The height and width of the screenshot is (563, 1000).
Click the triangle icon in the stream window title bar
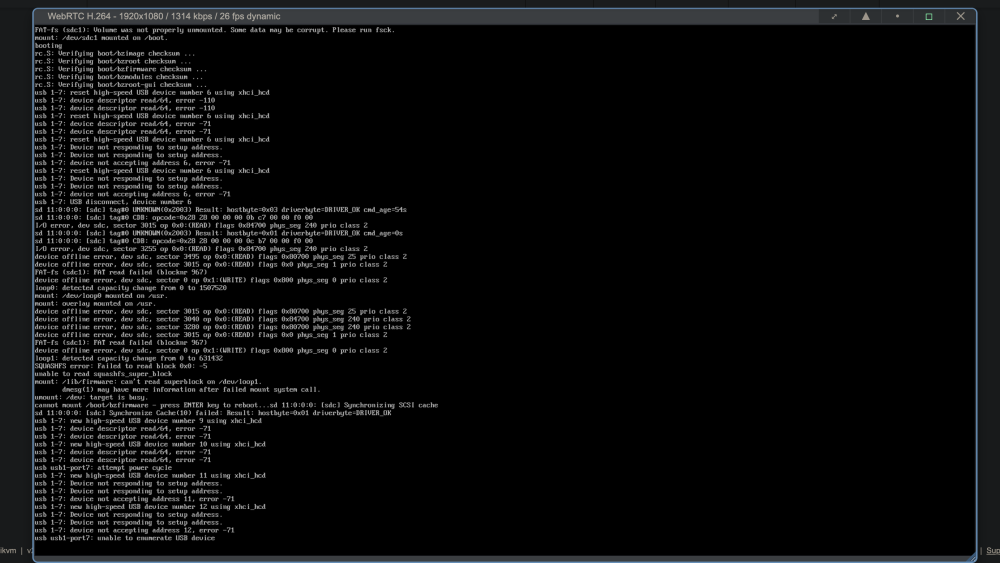(x=865, y=17)
